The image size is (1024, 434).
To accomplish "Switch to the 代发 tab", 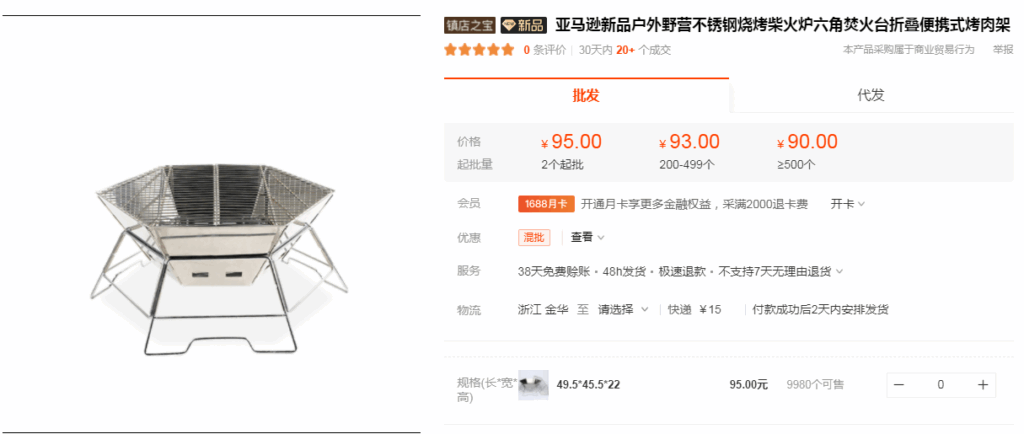I will [871, 95].
